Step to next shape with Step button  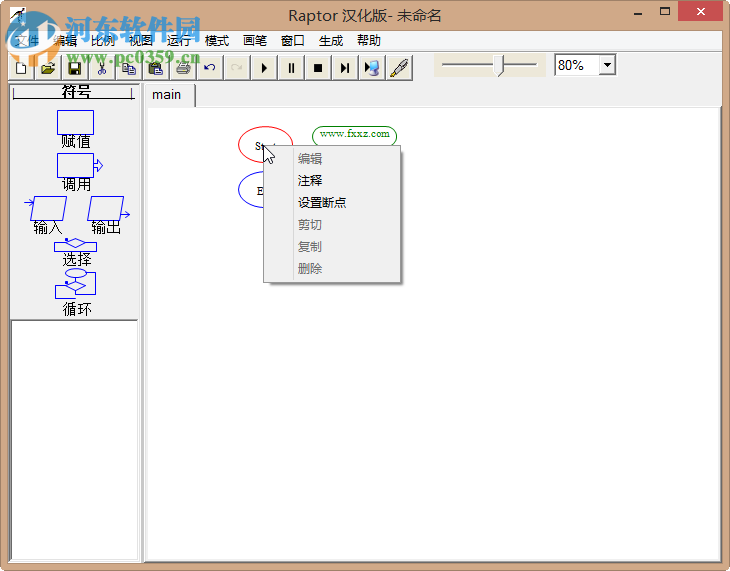pos(345,68)
